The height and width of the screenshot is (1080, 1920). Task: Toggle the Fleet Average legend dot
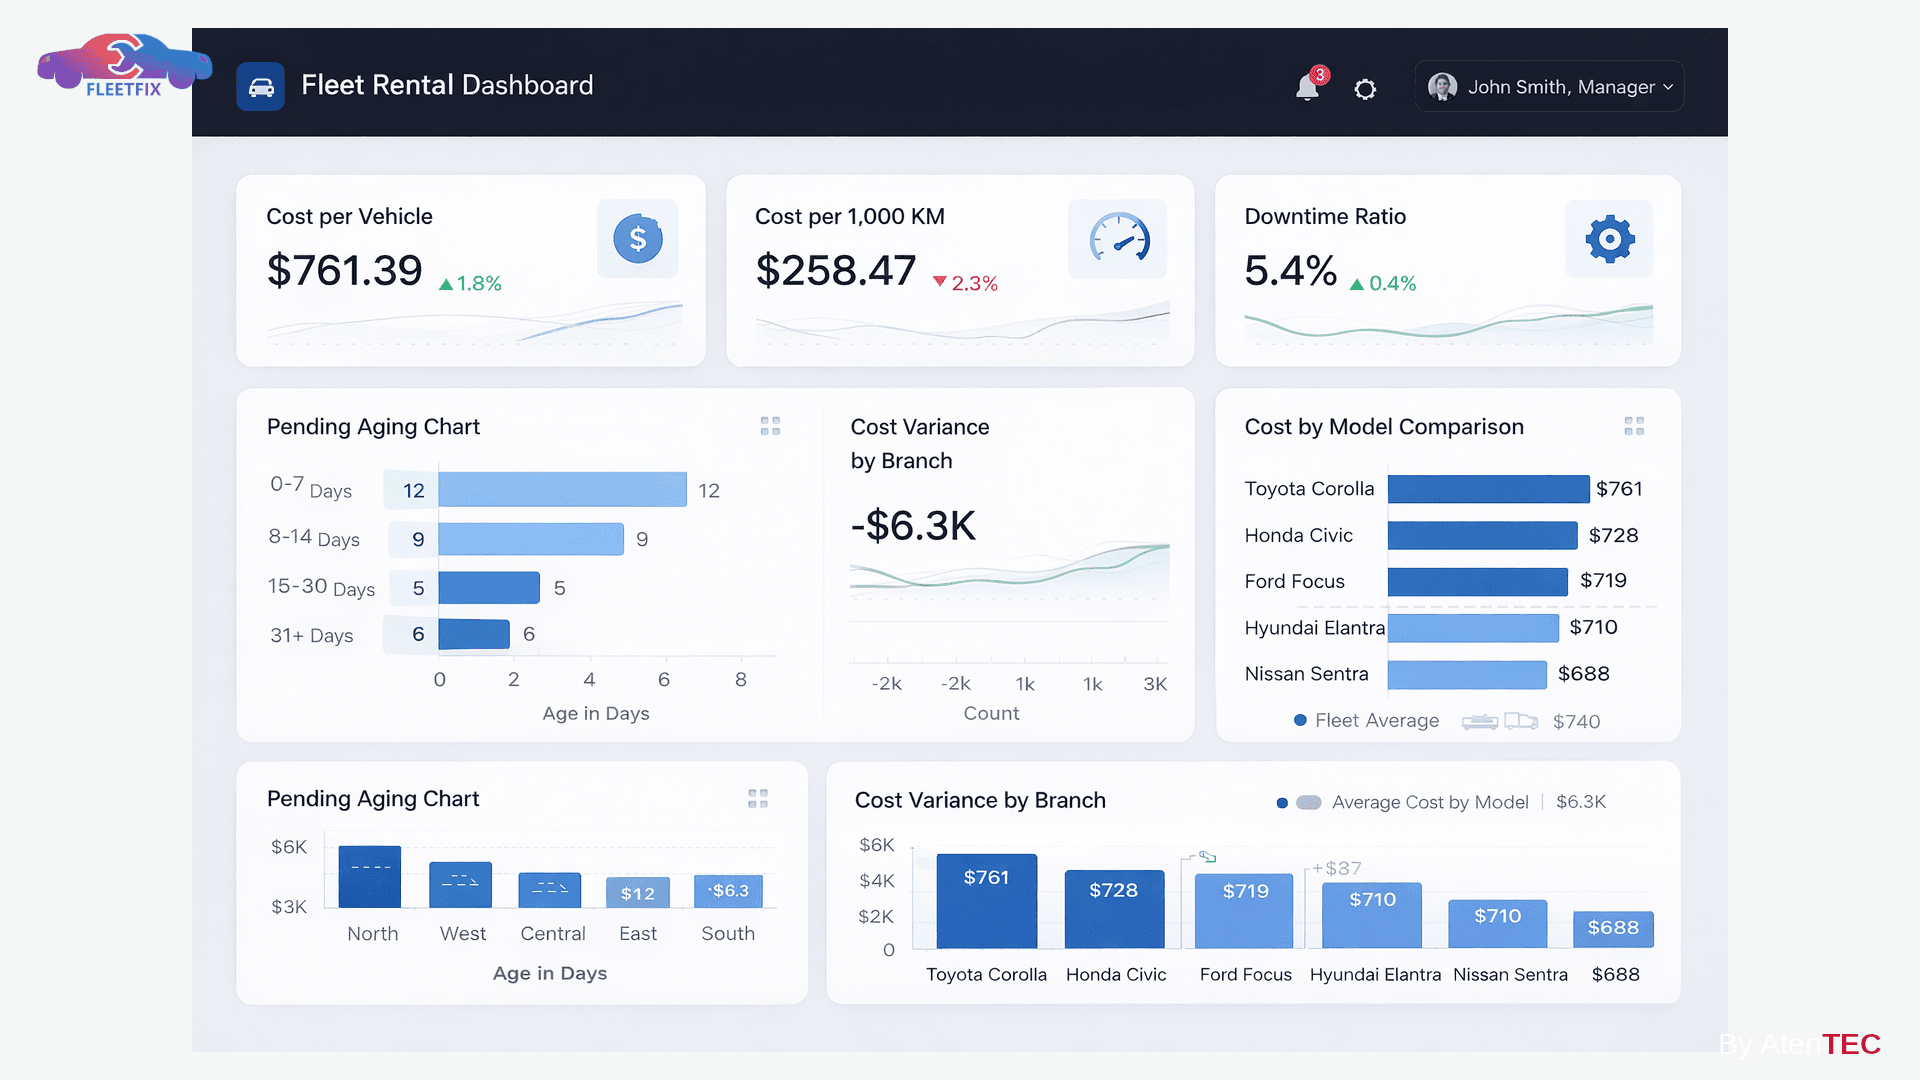click(x=1301, y=720)
